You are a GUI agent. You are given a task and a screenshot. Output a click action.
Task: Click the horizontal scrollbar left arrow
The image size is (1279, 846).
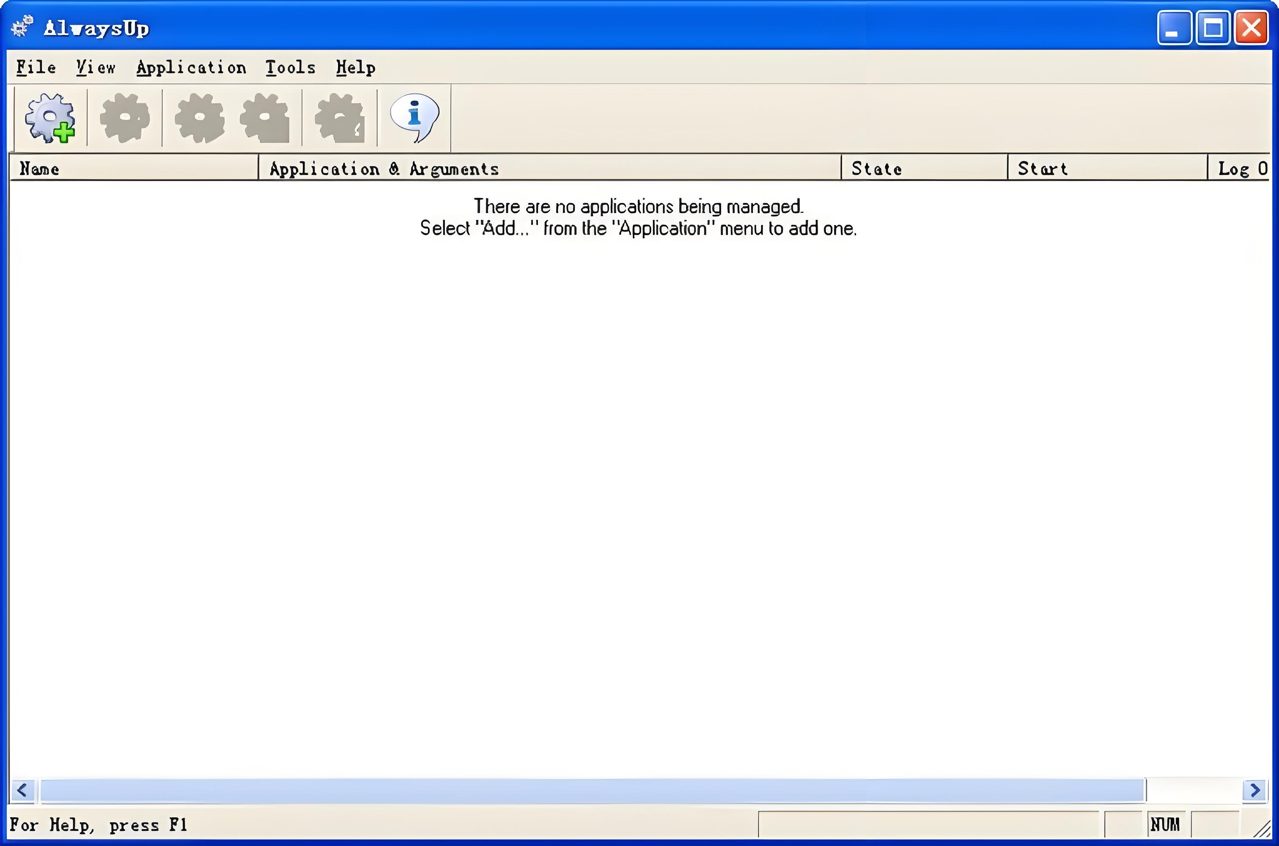point(23,790)
